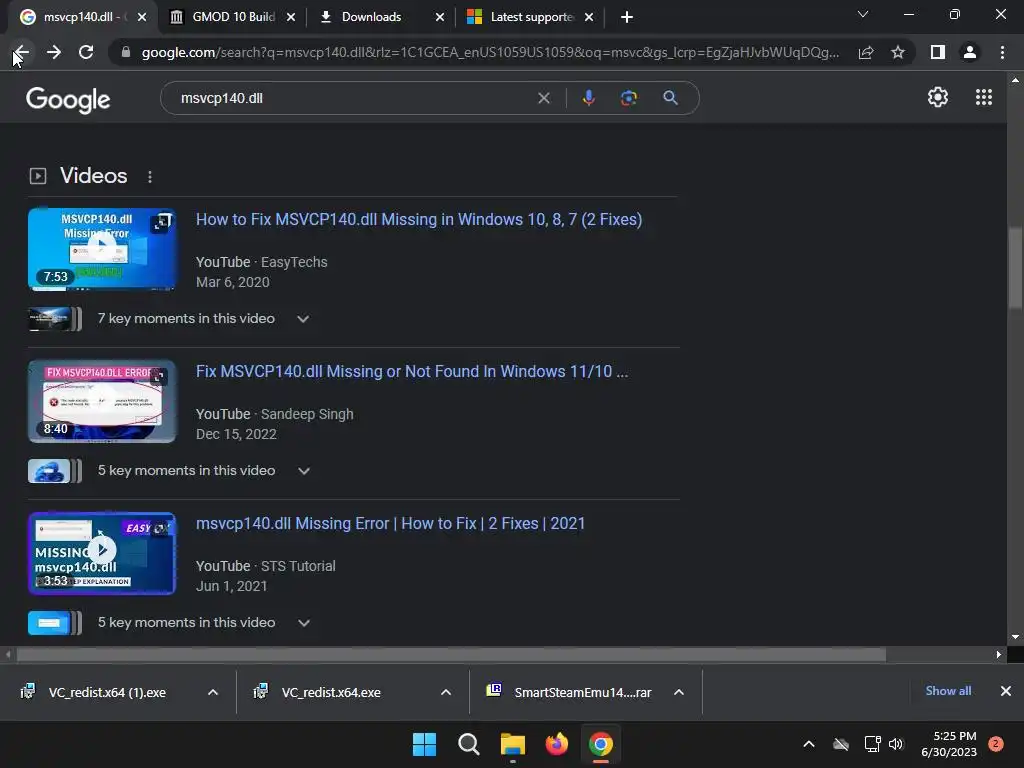This screenshot has width=1024, height=768.
Task: Play the STS Tutorial 3:53 video thumbnail
Action: coord(102,553)
